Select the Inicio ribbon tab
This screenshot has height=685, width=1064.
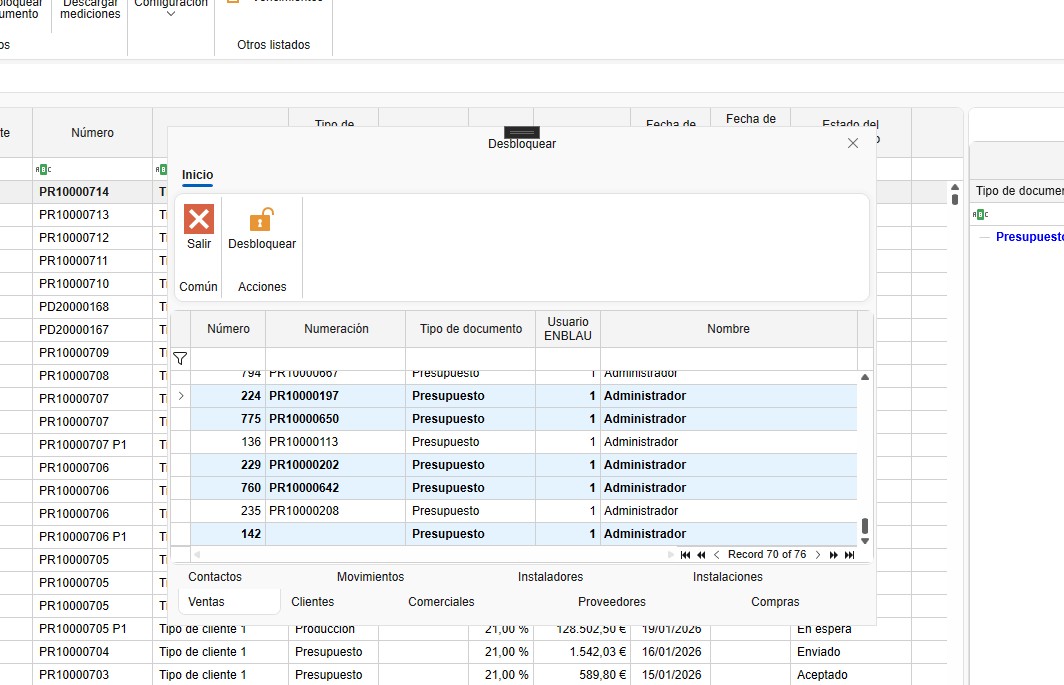(197, 175)
